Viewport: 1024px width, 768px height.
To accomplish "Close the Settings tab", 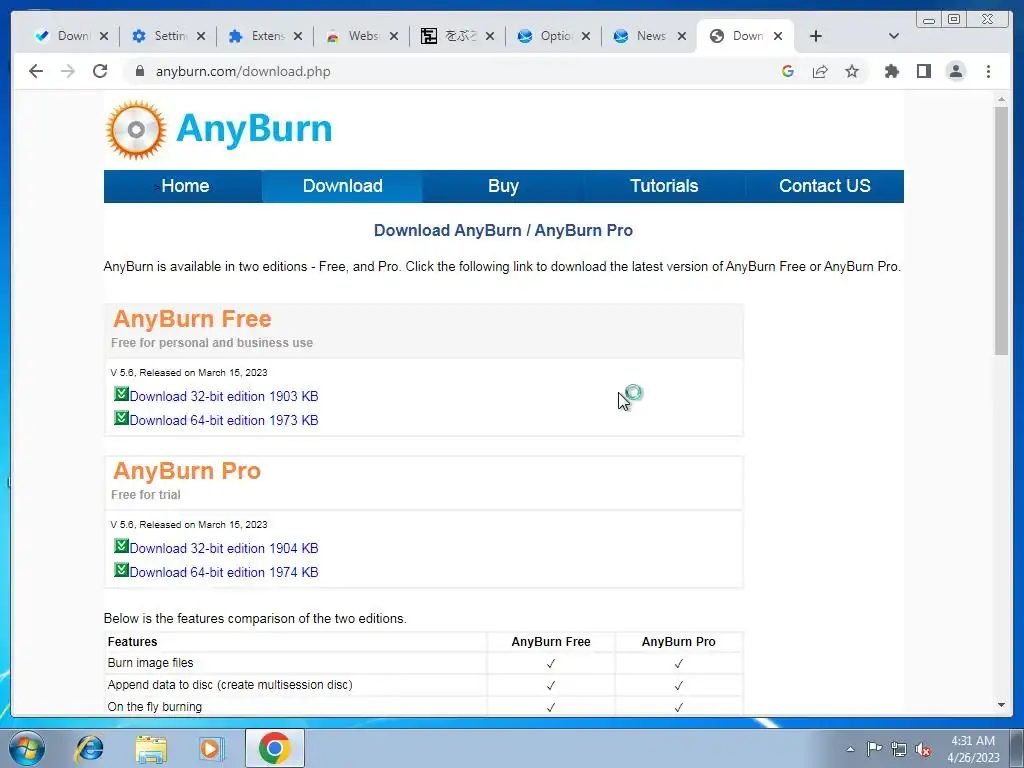I will coord(201,36).
